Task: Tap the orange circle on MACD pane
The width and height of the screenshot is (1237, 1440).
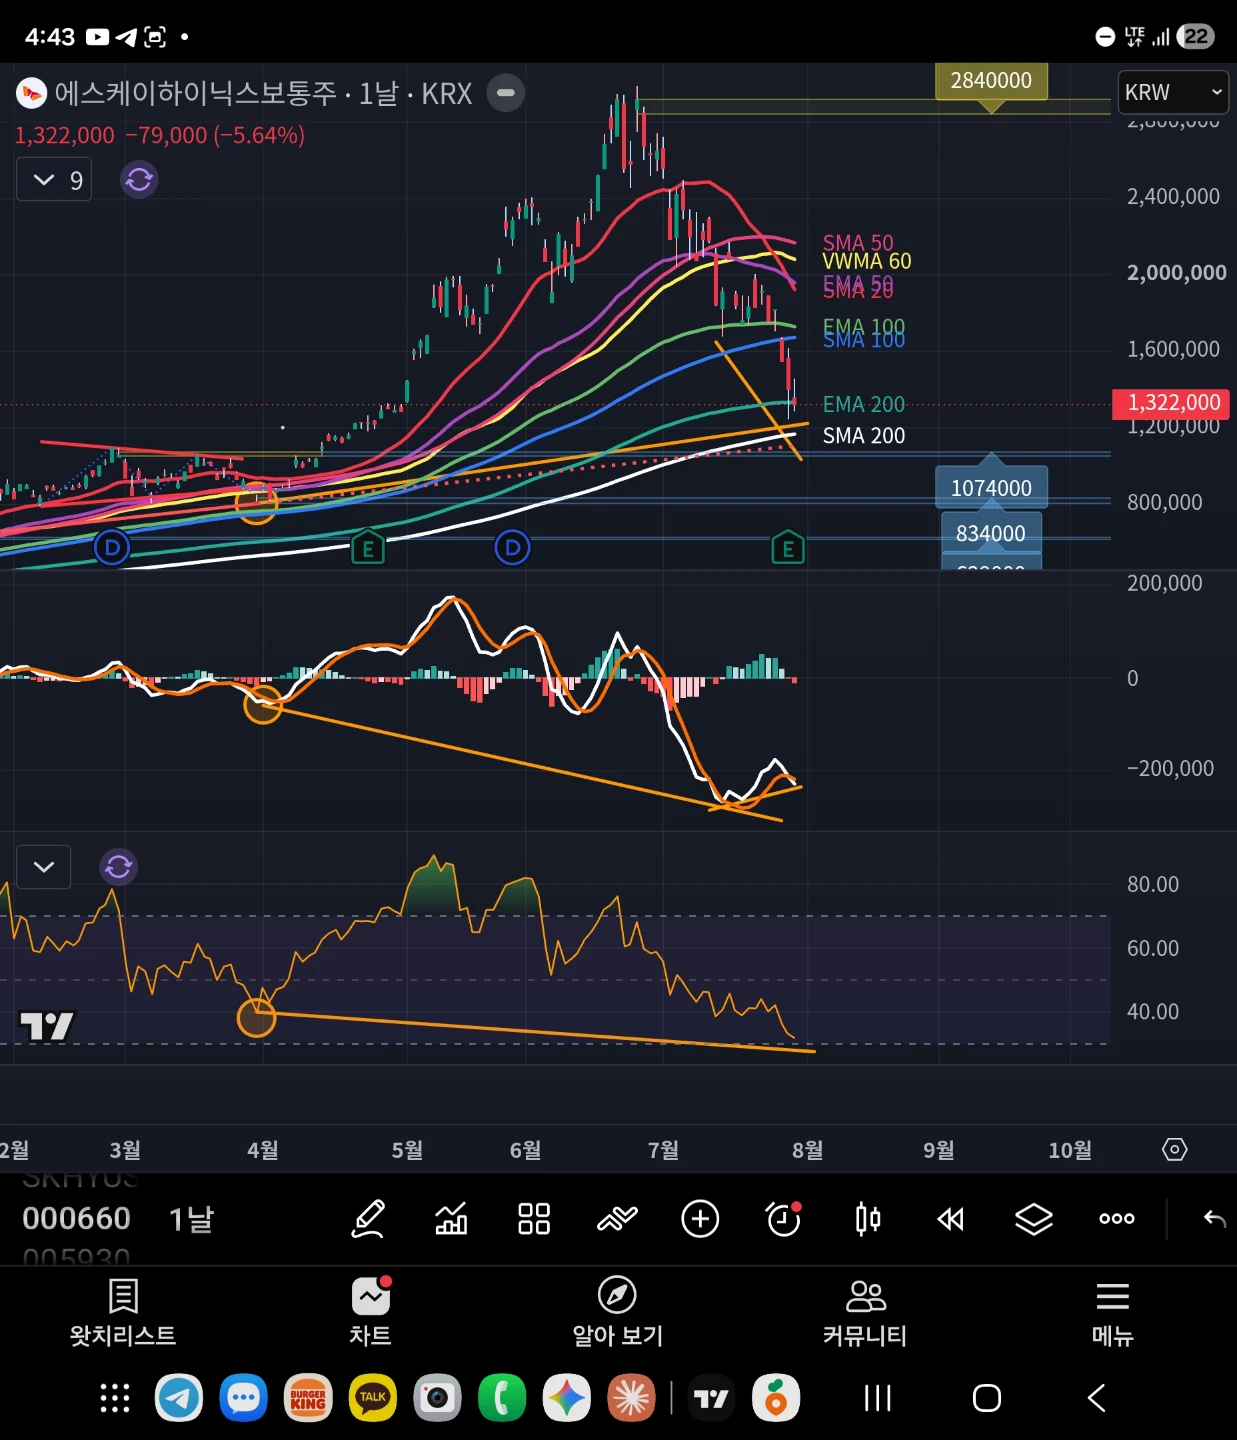Action: 263,704
